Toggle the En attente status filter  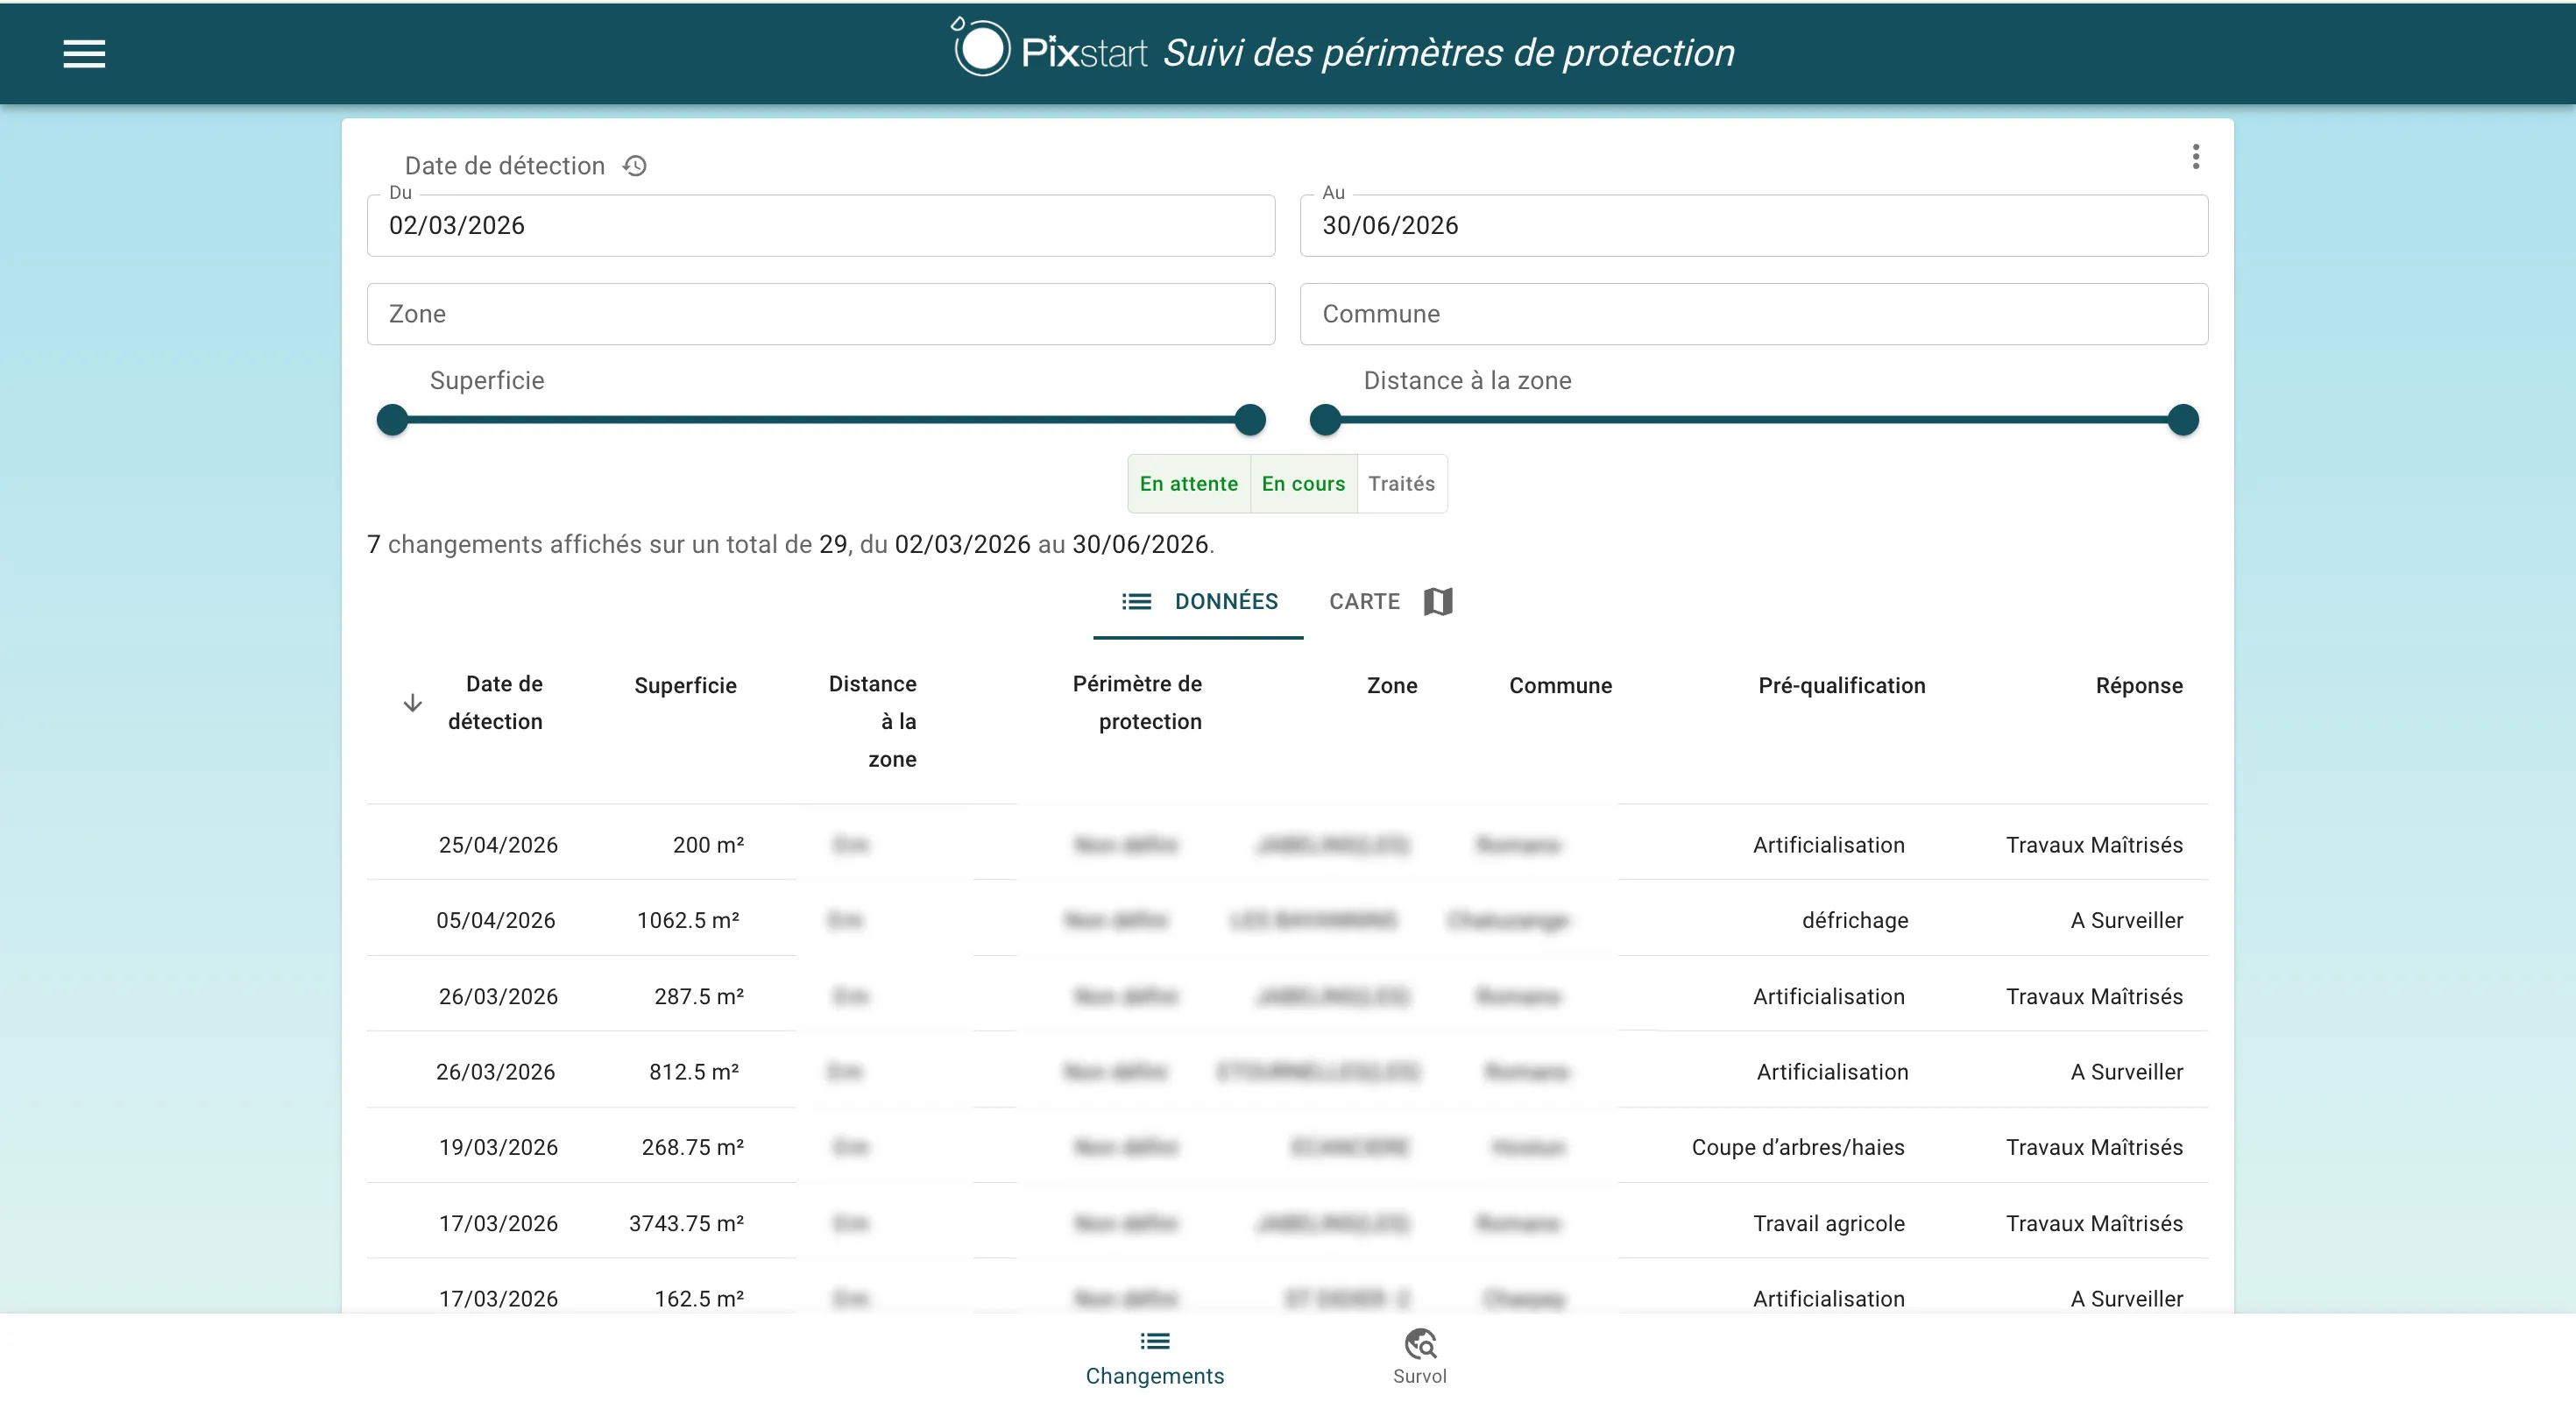coord(1189,484)
